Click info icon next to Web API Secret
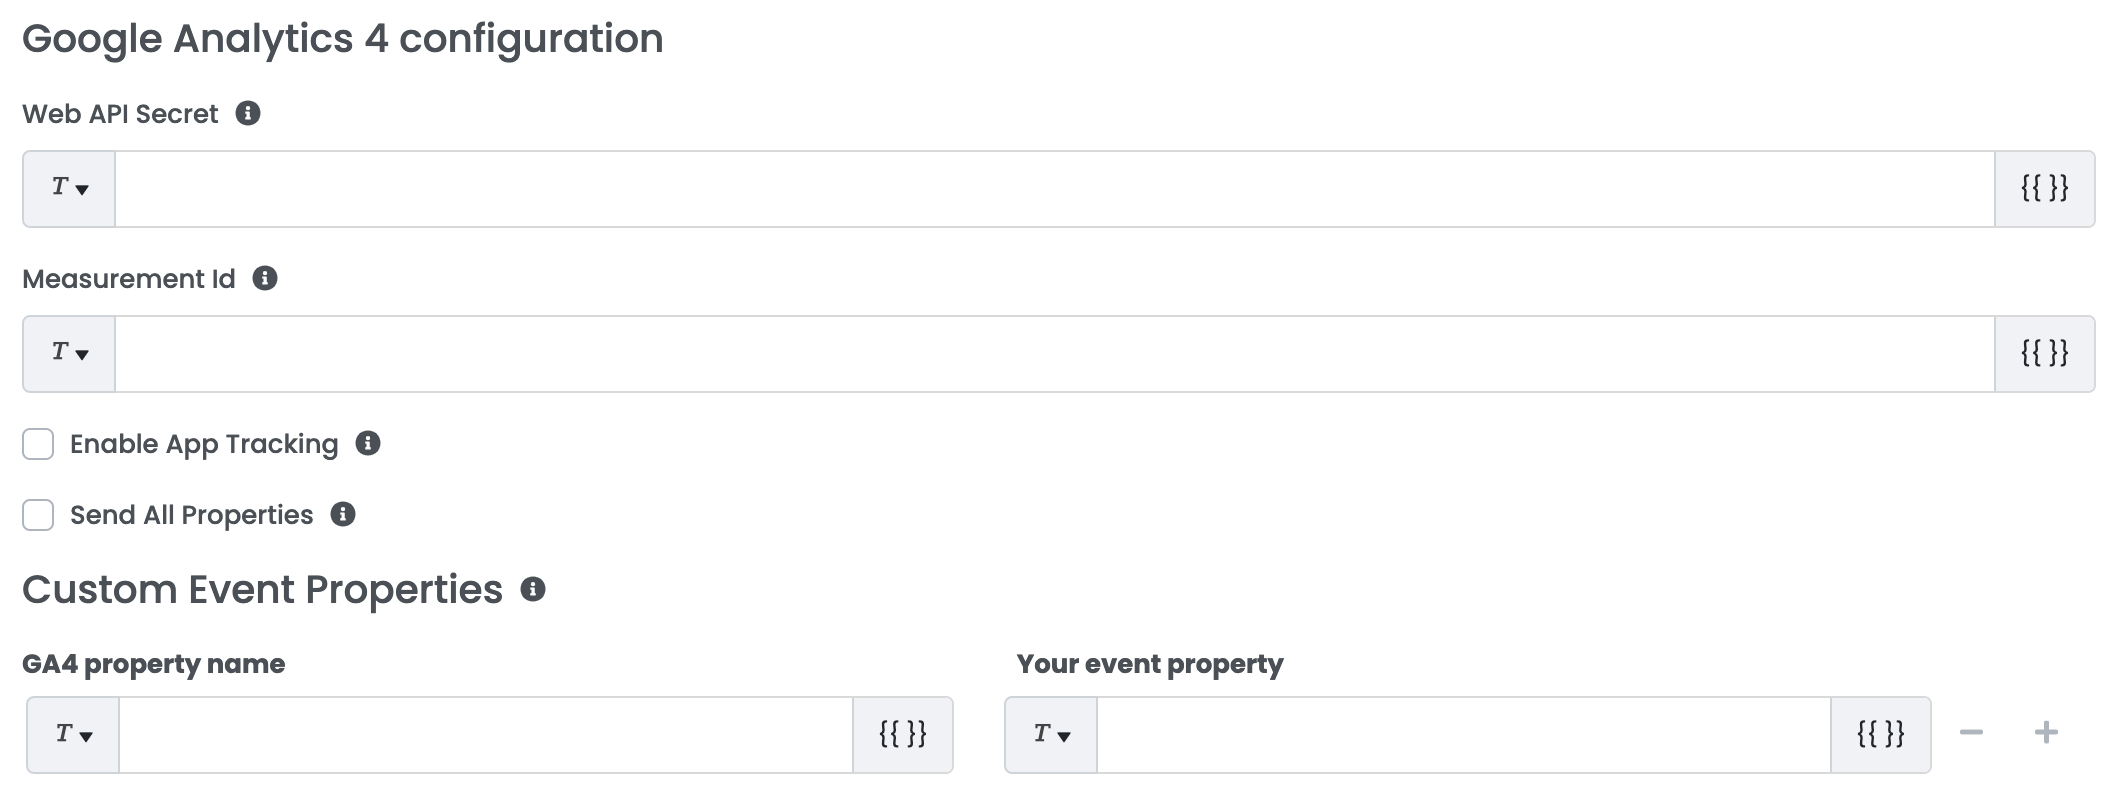Screen dimensions: 2118x798 pyautogui.click(x=248, y=114)
